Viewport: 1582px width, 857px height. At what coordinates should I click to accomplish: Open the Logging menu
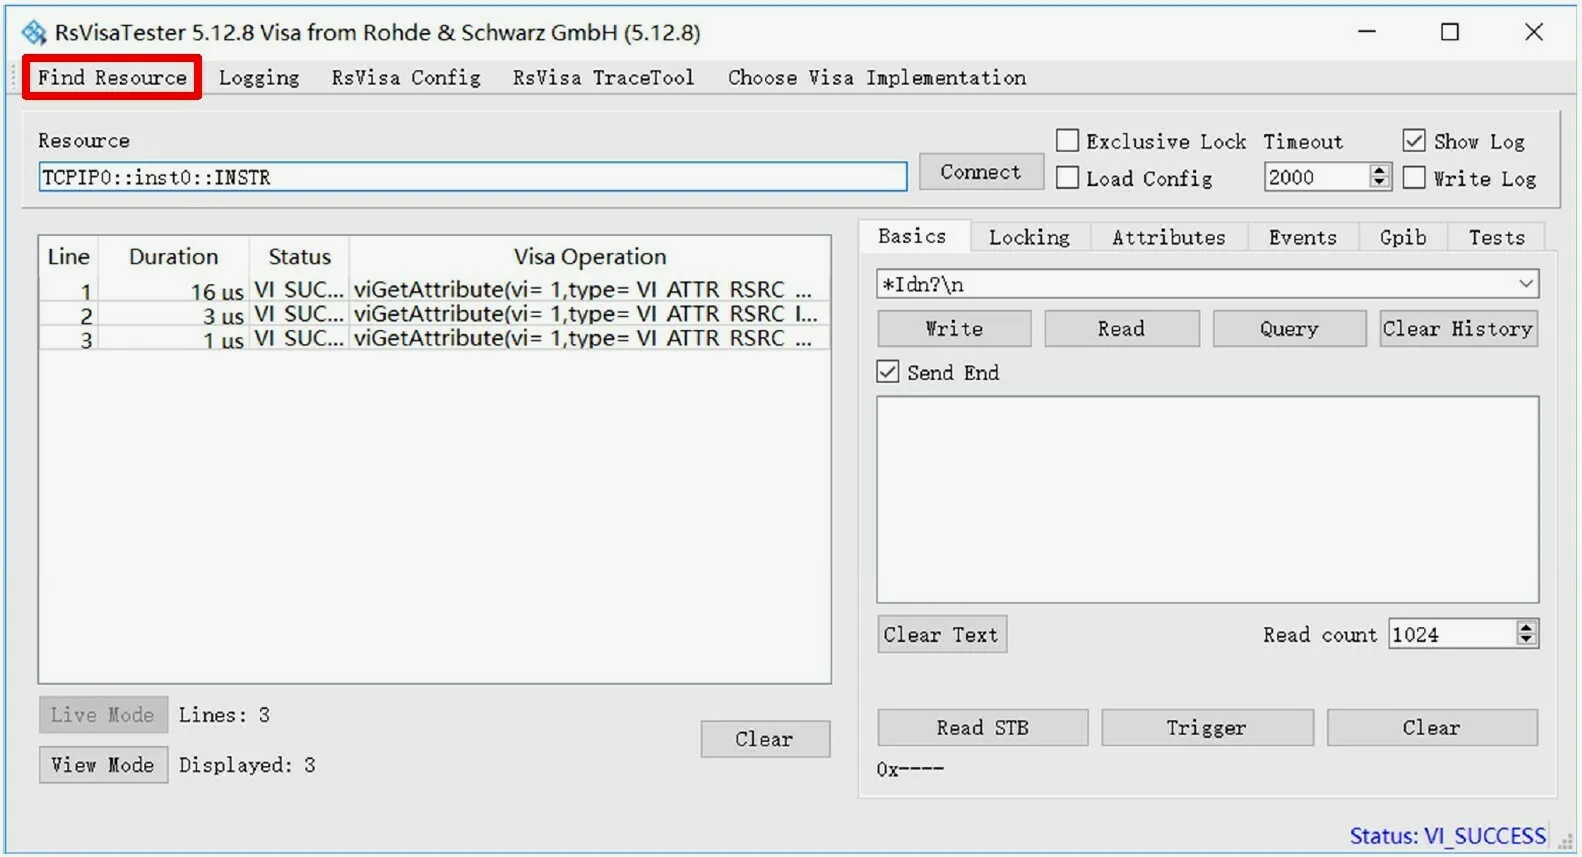(259, 78)
